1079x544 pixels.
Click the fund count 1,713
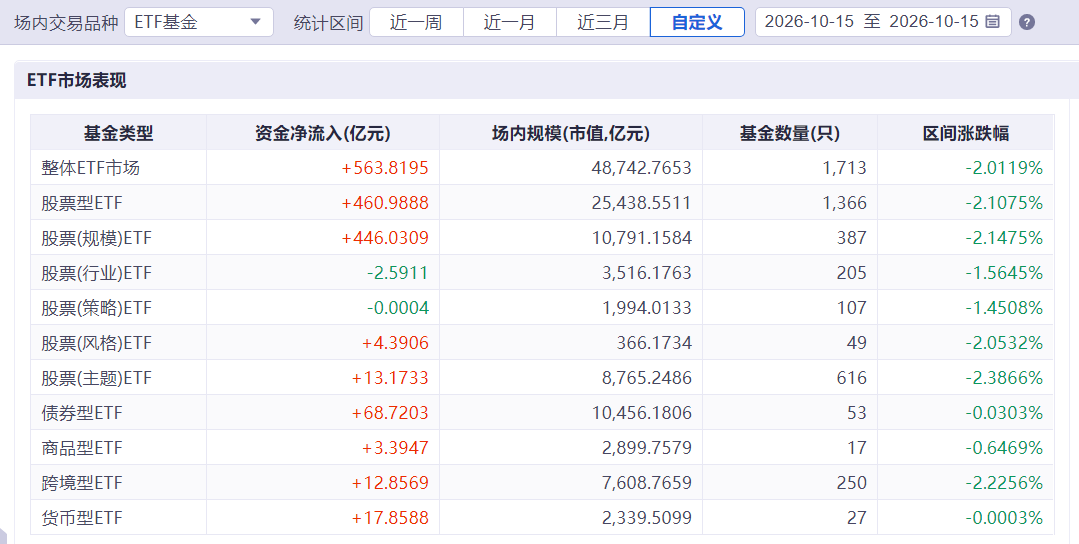pyautogui.click(x=844, y=168)
